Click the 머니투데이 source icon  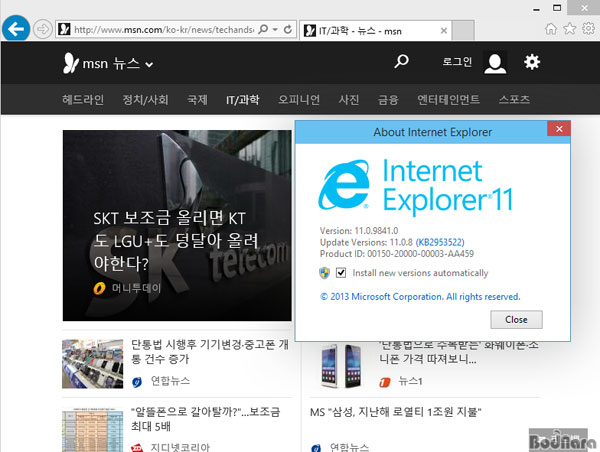[x=99, y=288]
